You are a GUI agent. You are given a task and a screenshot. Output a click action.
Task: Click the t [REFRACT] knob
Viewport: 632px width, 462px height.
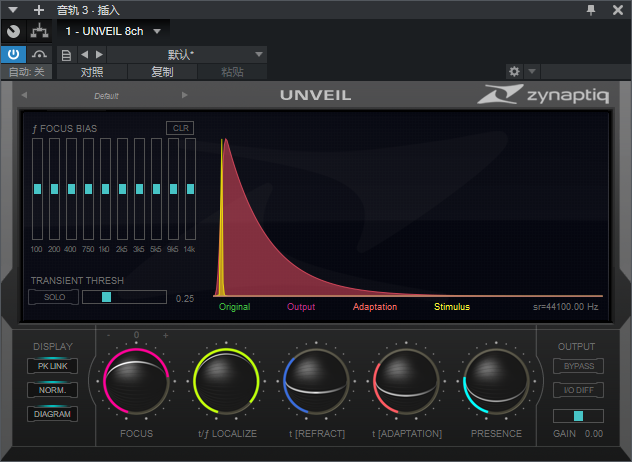[x=316, y=381]
